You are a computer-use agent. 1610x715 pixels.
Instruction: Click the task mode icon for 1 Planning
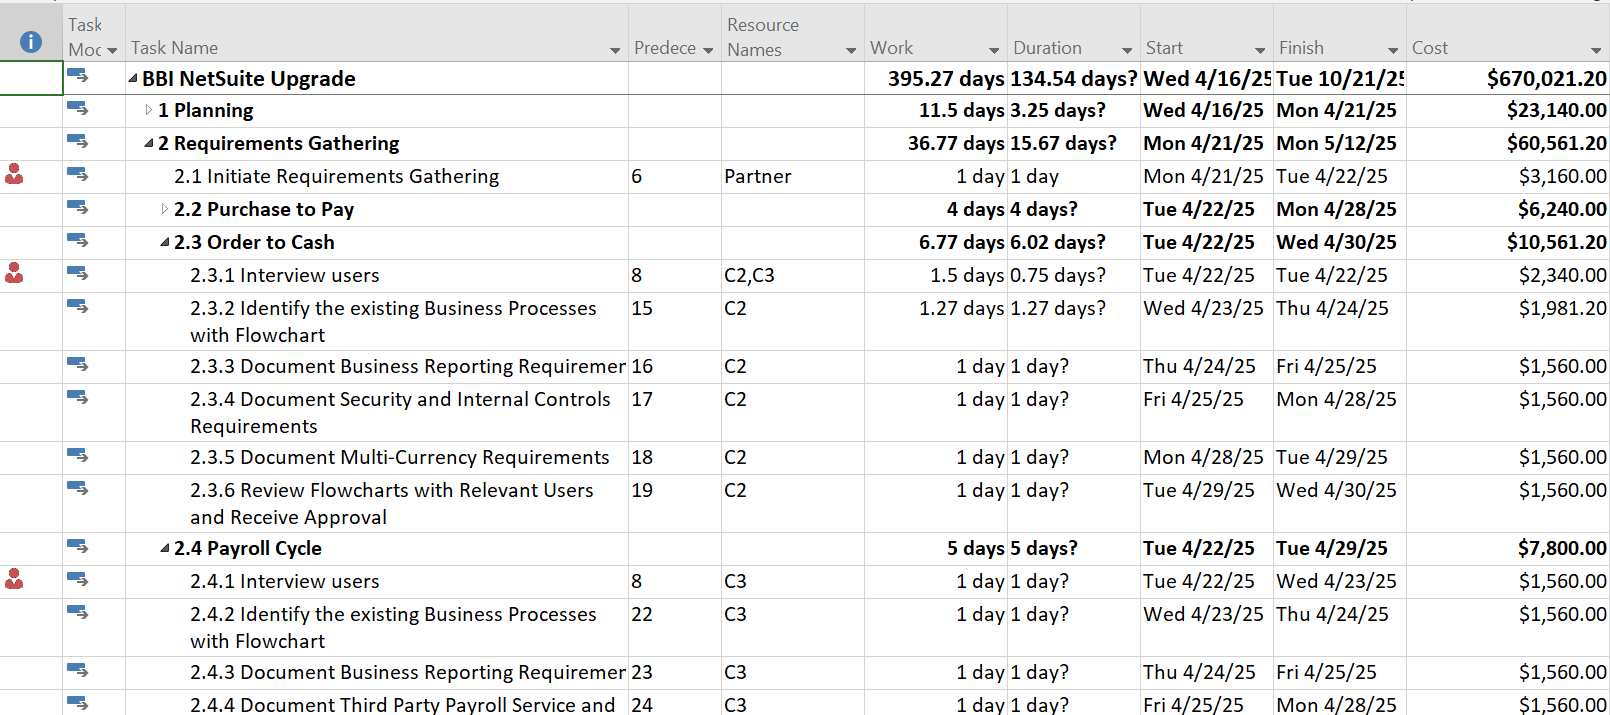77,108
